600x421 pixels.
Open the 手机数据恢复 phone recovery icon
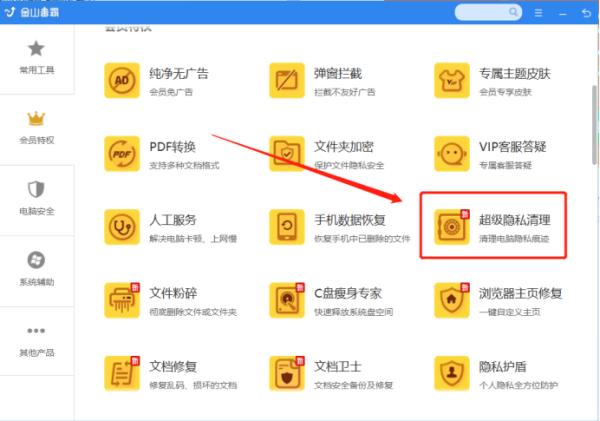287,227
